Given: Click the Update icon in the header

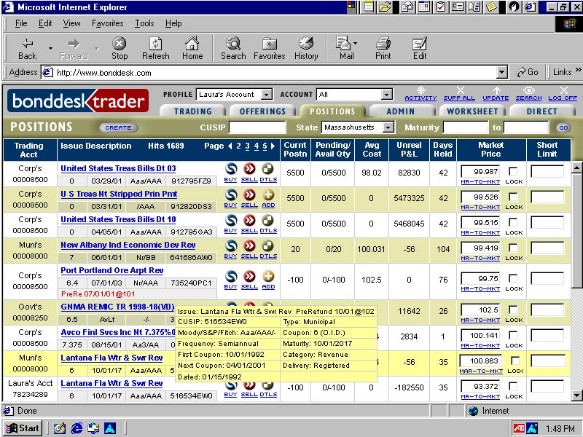Looking at the screenshot, I should tap(496, 94).
